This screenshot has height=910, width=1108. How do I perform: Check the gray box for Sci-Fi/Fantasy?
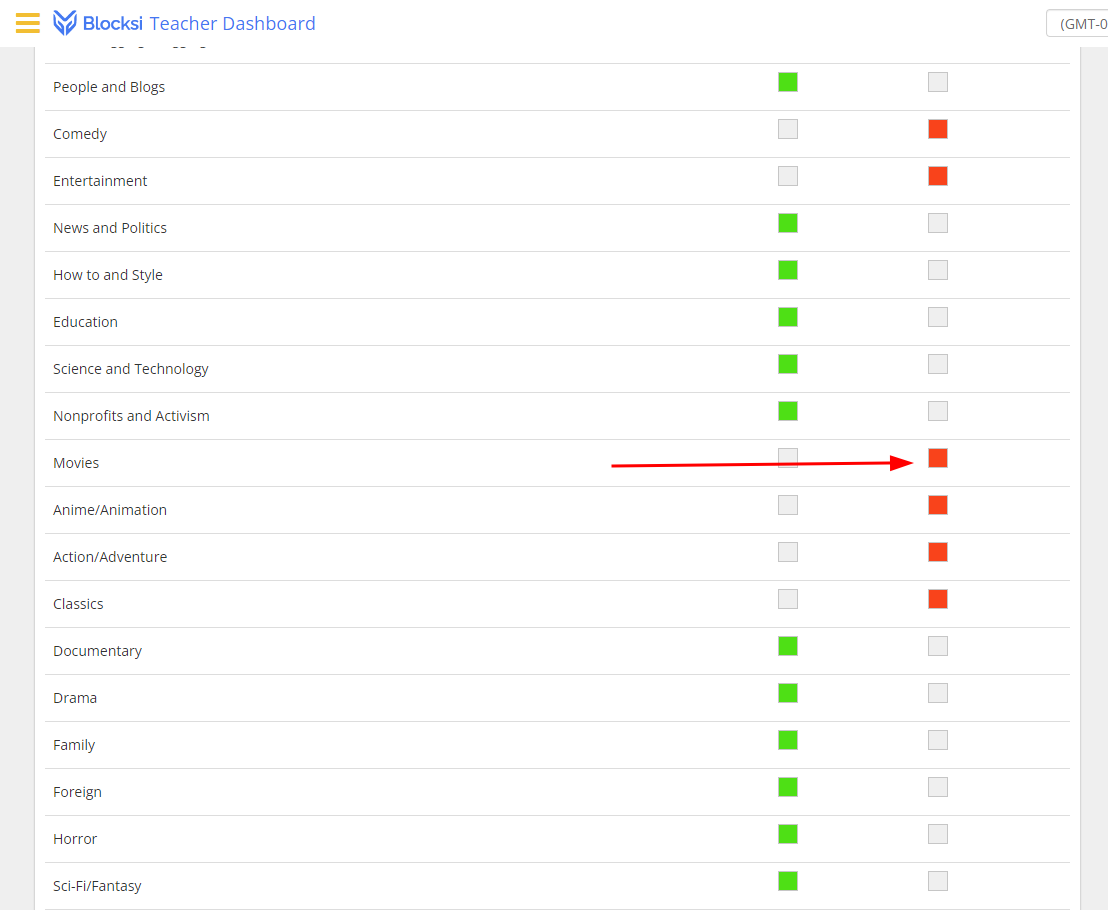click(938, 881)
